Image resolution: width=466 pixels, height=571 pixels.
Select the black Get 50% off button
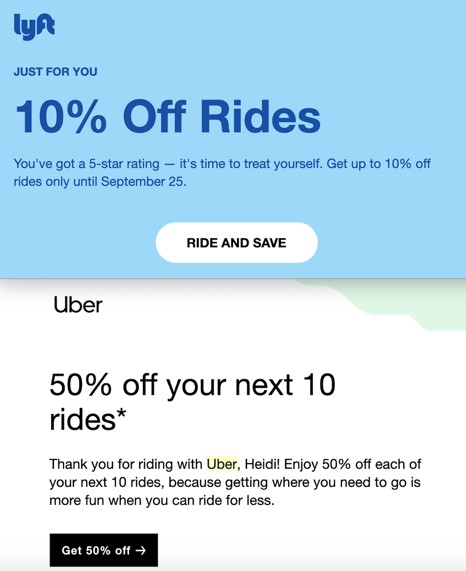click(104, 550)
